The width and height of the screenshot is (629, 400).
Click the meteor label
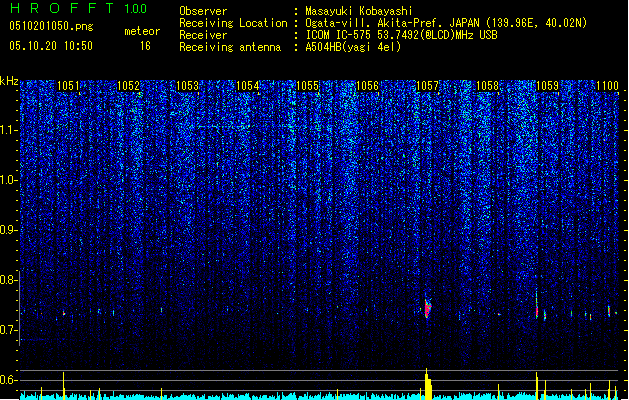point(142,31)
